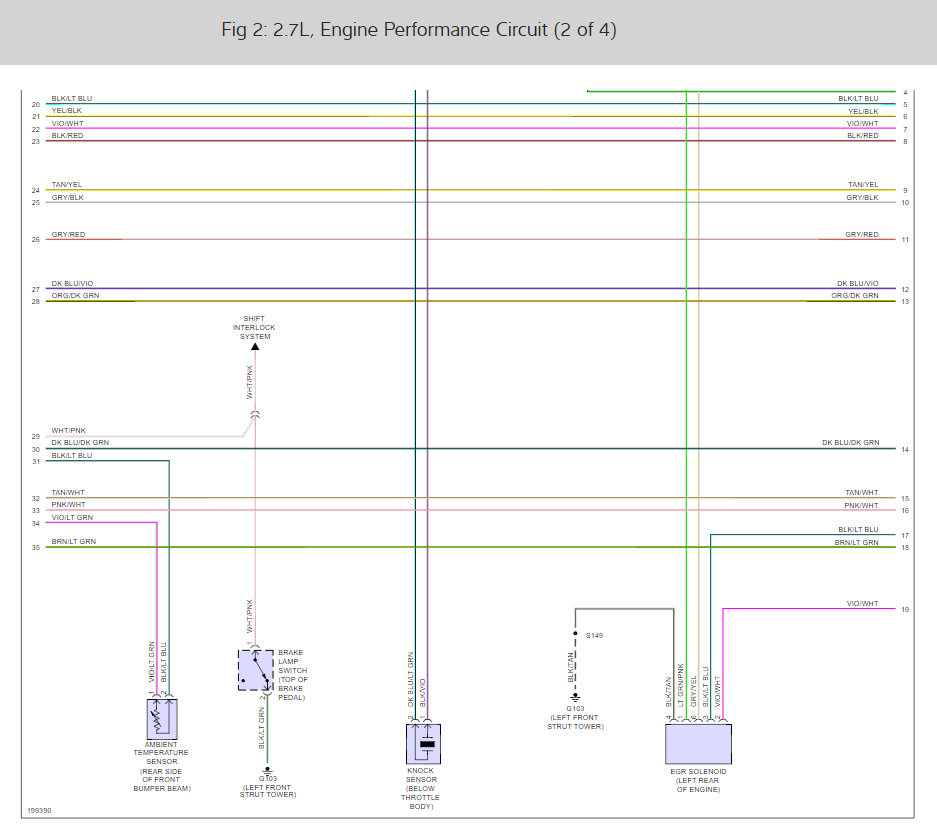Click the vertical 'LT GRN/PNK' wire label
Screen dimensions: 937x828
pos(680,685)
